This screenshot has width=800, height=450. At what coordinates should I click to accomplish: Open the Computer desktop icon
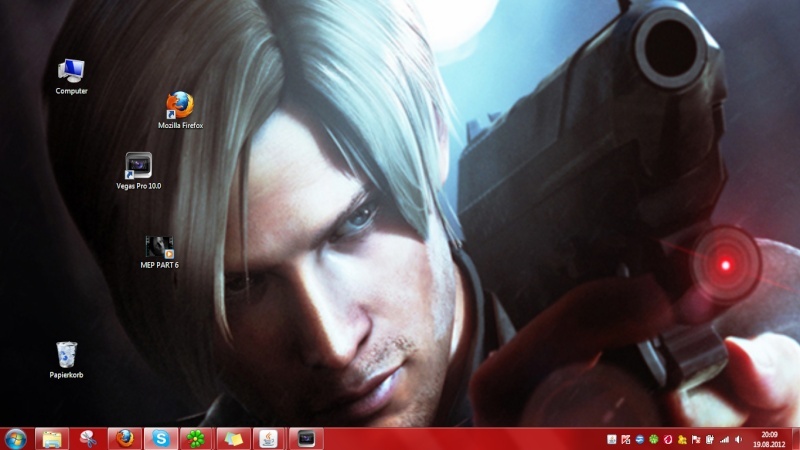coord(71,77)
